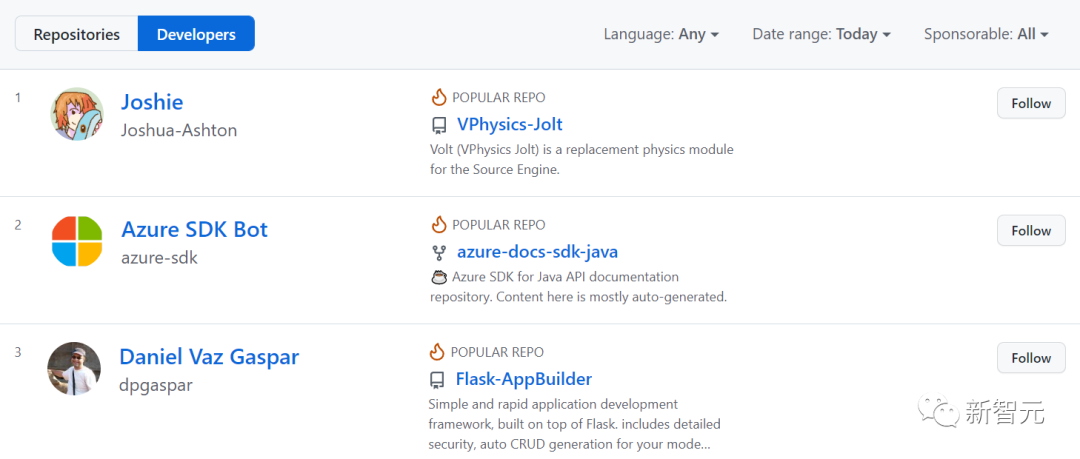Click the Azure SDK Bot logo avatar
The width and height of the screenshot is (1080, 459).
point(77,241)
